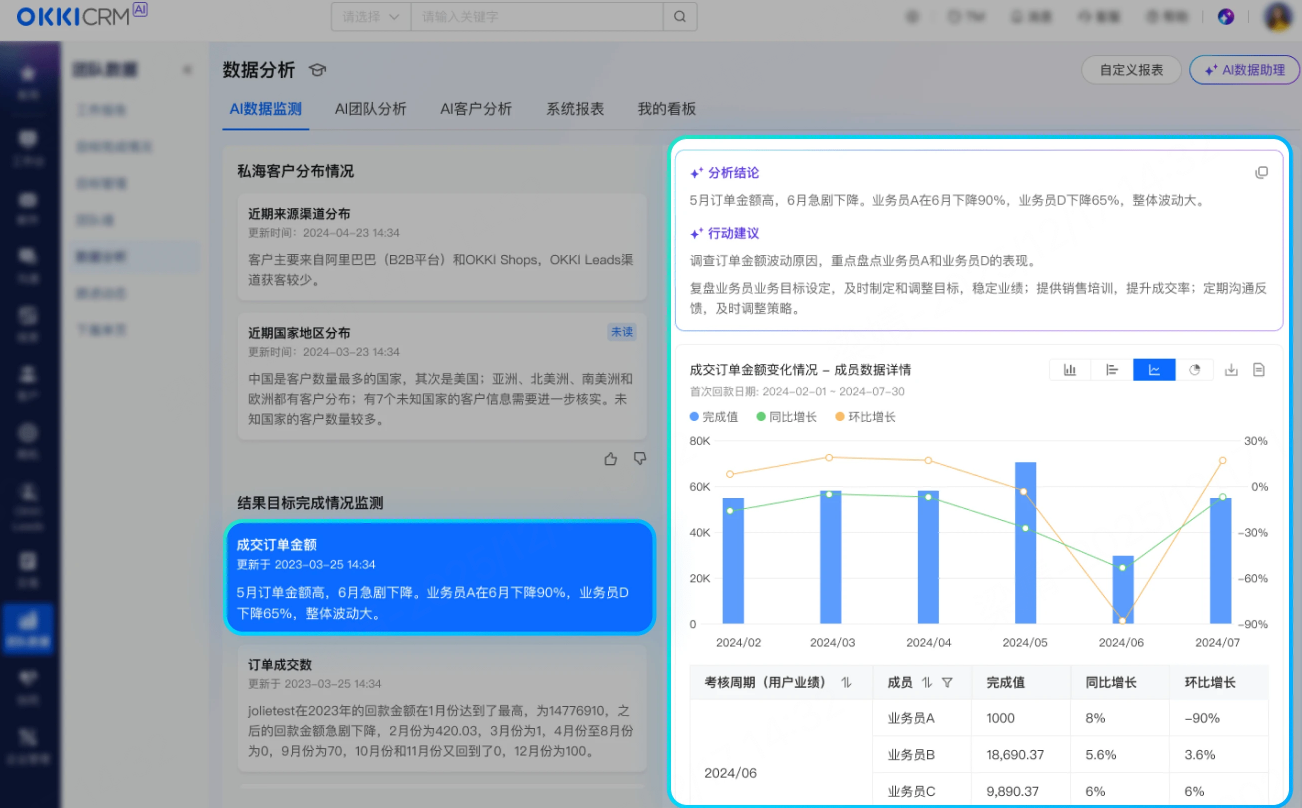The height and width of the screenshot is (808, 1302).
Task: Select the 业务员C table cell
Action: click(922, 791)
